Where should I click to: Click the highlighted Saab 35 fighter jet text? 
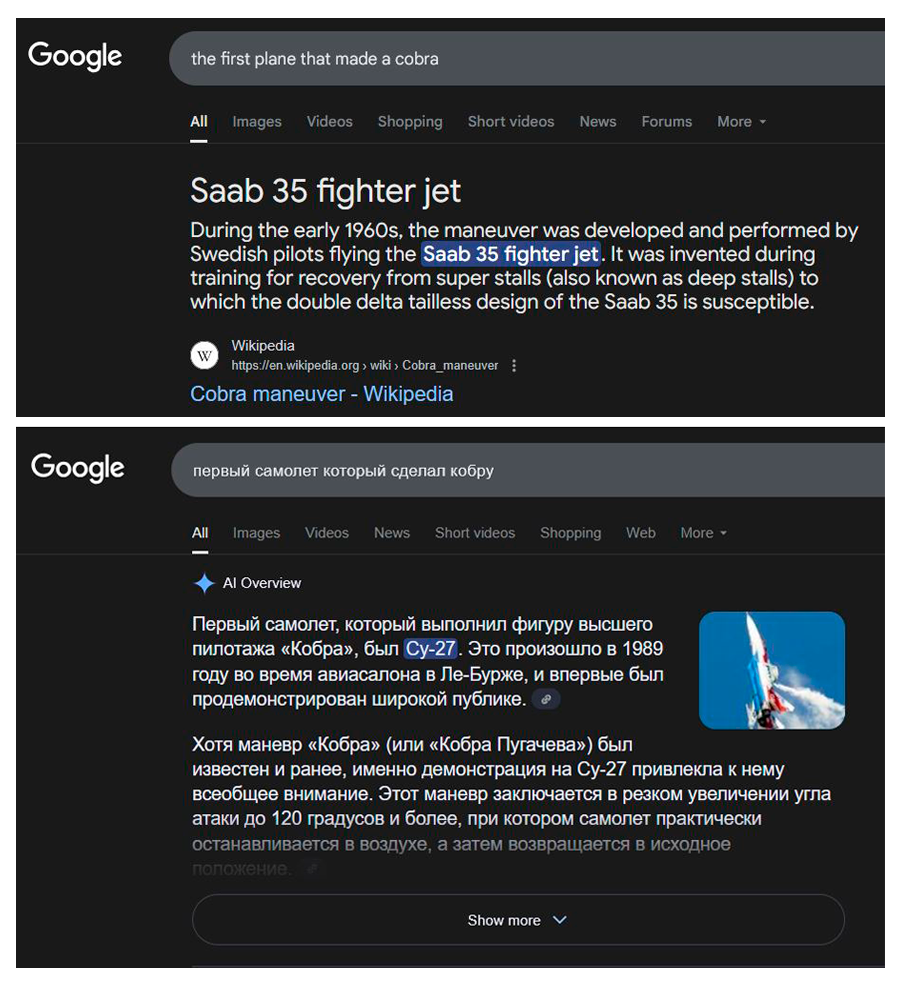click(x=510, y=254)
